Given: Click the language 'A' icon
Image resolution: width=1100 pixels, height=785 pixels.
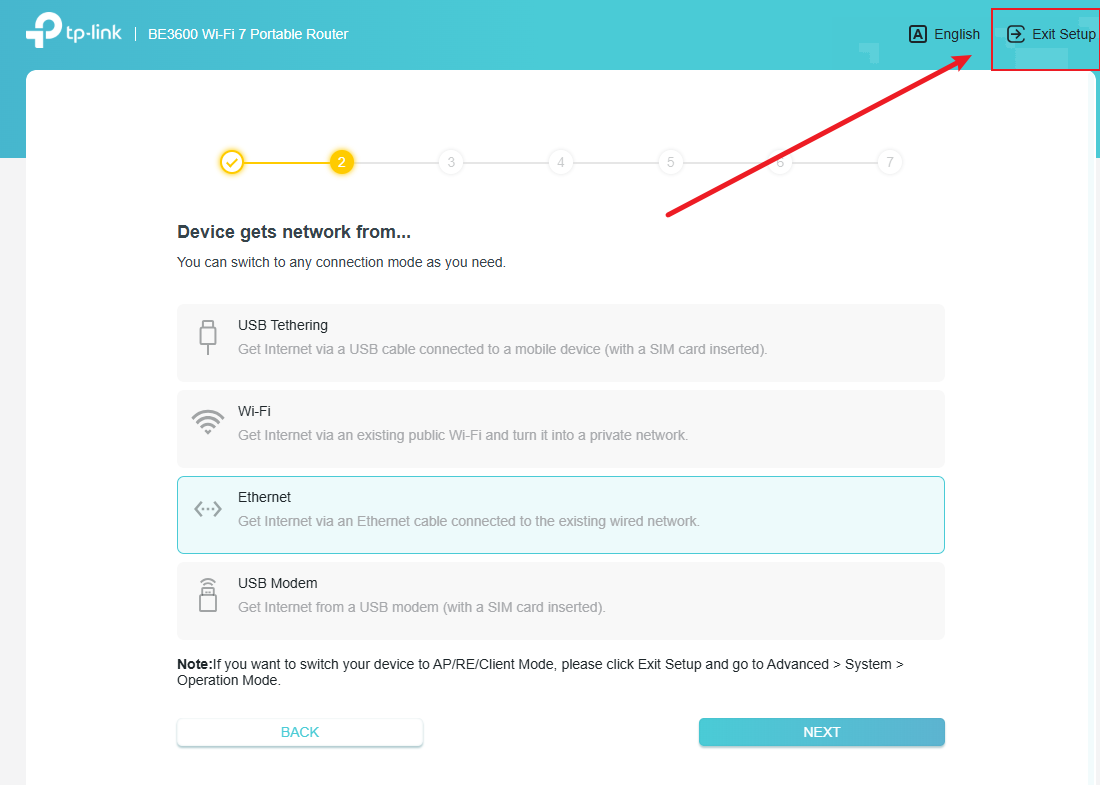Looking at the screenshot, I should [x=918, y=33].
